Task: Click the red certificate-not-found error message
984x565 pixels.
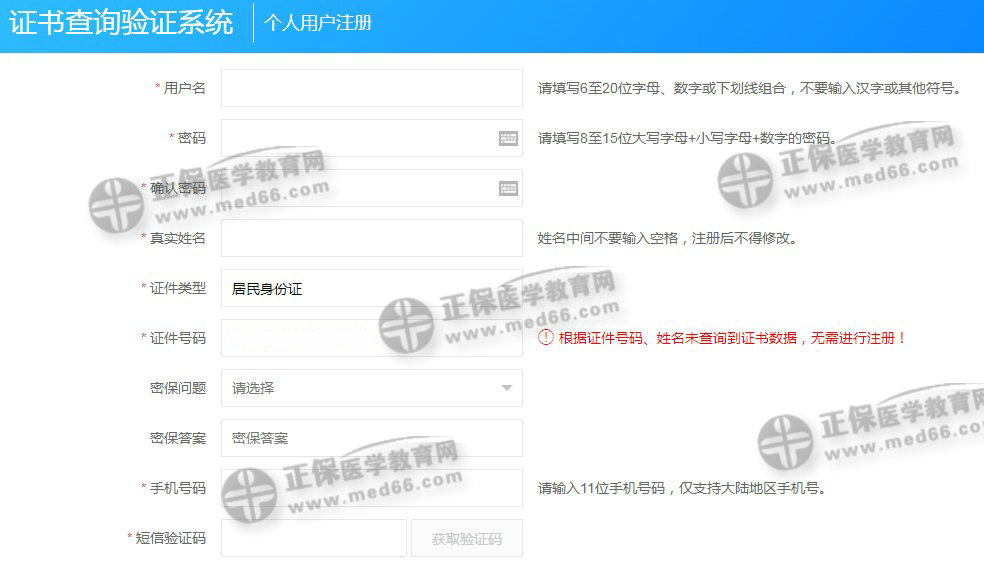Action: 732,338
